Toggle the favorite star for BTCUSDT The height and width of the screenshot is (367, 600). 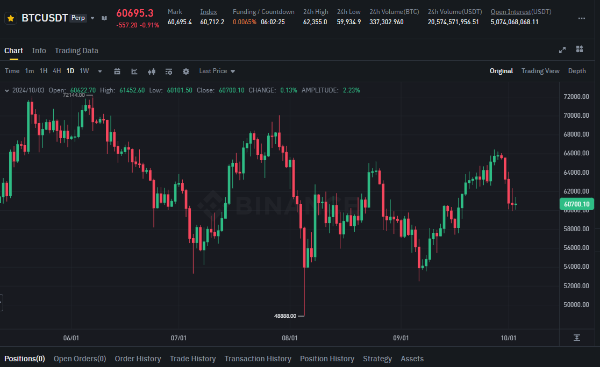coord(11,18)
